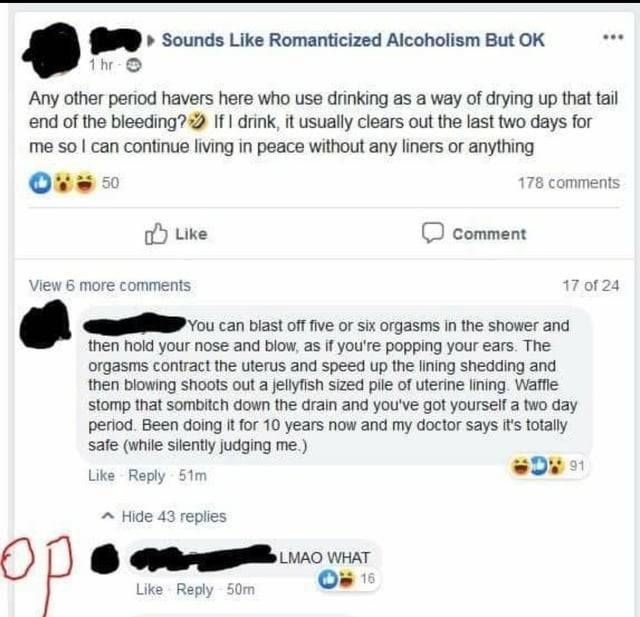Click the post privacy audience icon beside 1 hr

point(134,65)
